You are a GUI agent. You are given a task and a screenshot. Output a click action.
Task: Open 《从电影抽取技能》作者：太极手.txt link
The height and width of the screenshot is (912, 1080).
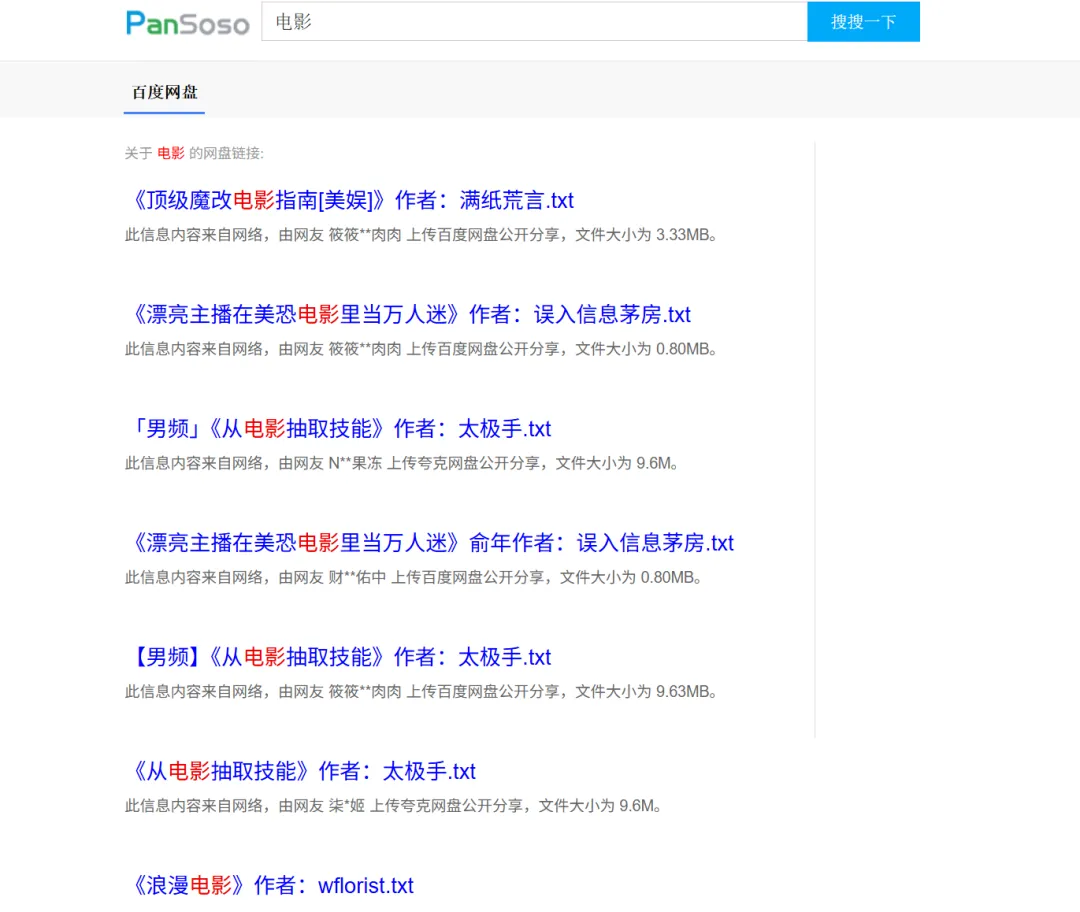302,771
